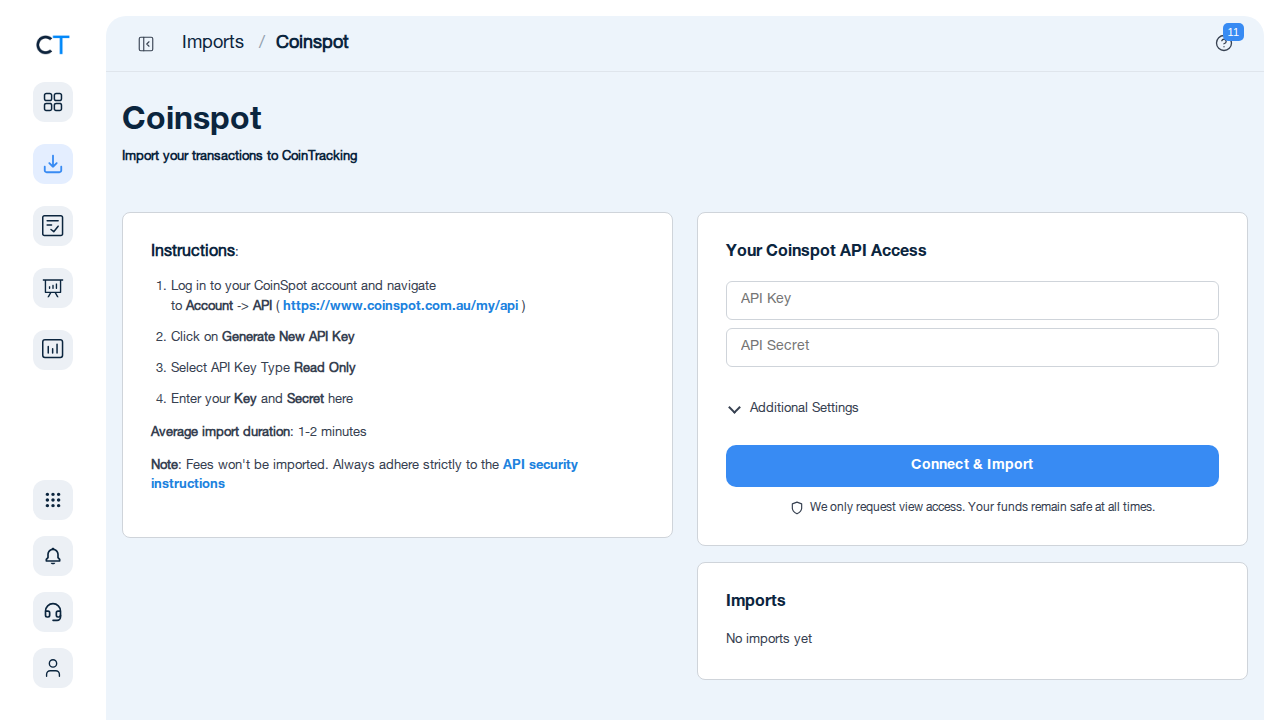Image resolution: width=1280 pixels, height=720 pixels.
Task: Click the 'Your Coinspot API Access' heading
Action: 826,250
